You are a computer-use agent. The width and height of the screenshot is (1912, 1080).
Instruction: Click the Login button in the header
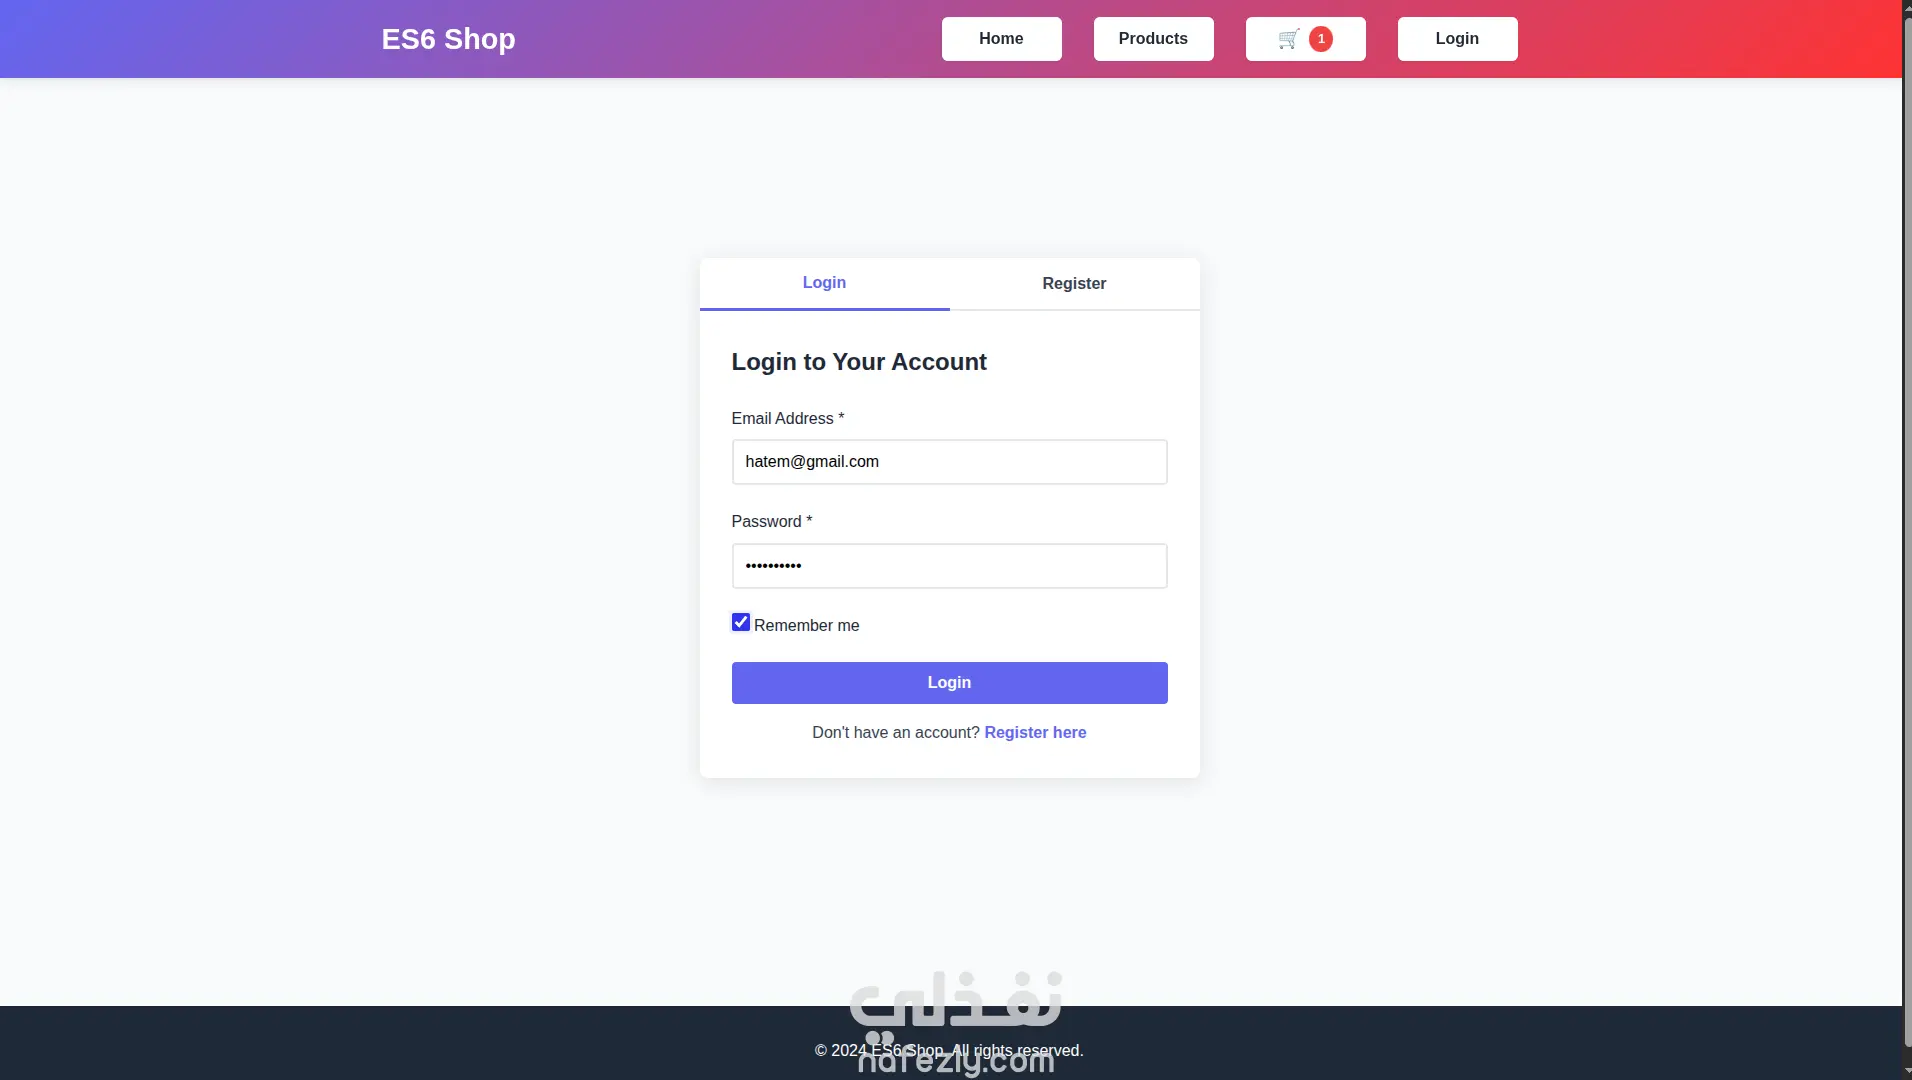1457,39
